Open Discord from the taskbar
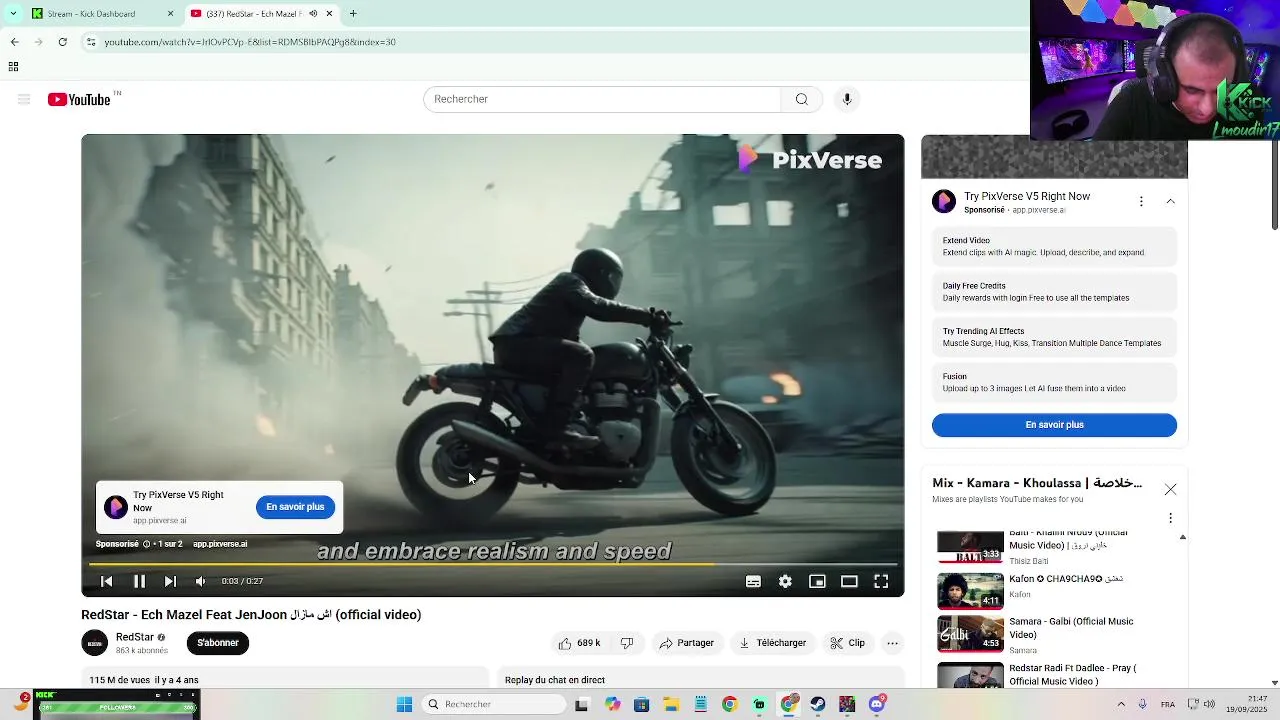Screen dimensions: 1280x720 (x=877, y=704)
